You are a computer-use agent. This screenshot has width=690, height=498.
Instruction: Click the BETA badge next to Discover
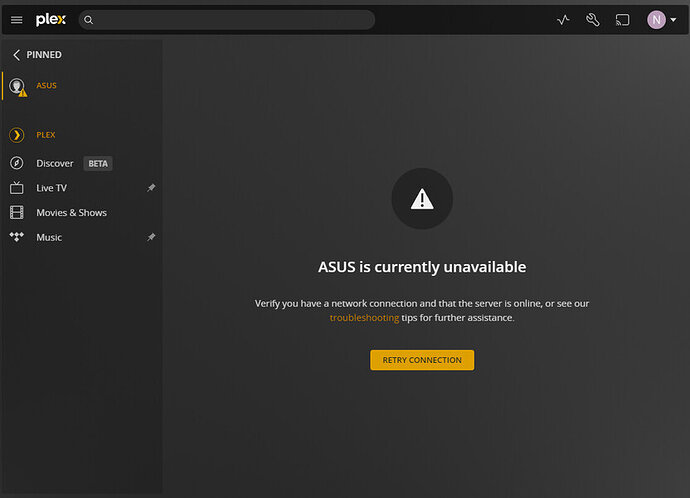click(x=98, y=164)
